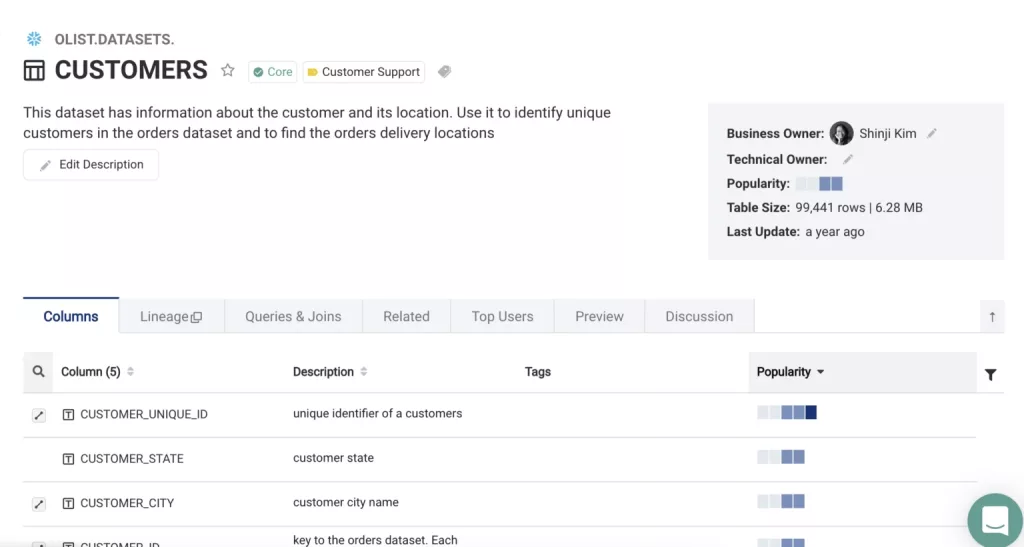Click expand icon on CUSTOMER_CITY row
This screenshot has width=1024, height=547.
(x=39, y=504)
